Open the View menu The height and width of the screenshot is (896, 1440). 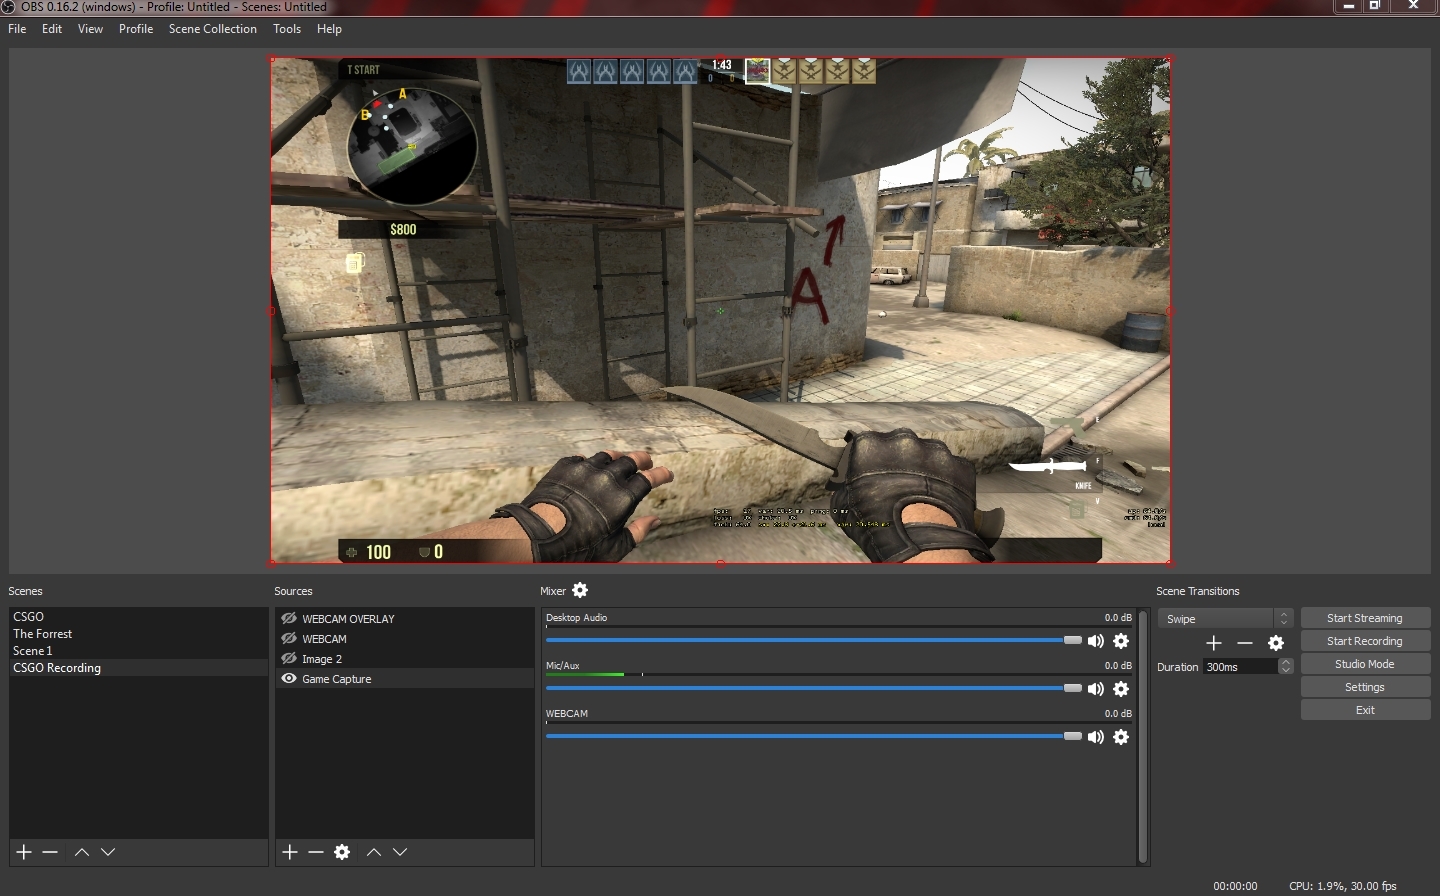(x=90, y=29)
